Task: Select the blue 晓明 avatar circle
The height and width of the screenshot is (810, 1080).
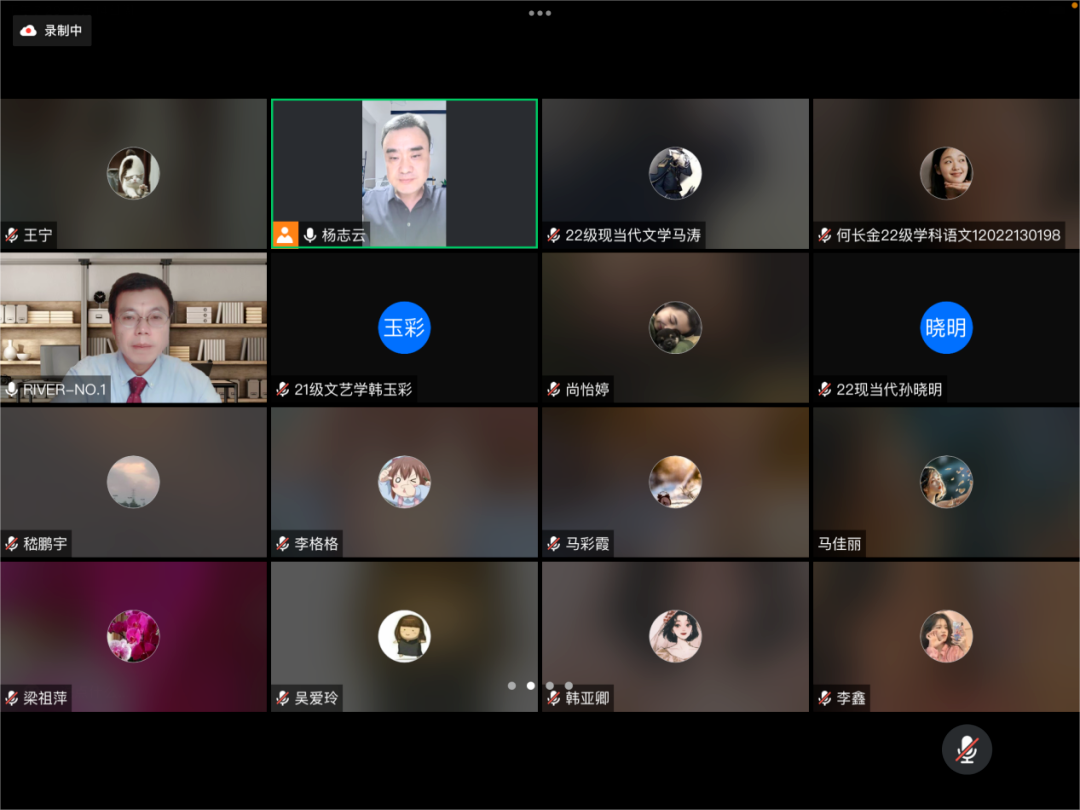Action: click(946, 327)
